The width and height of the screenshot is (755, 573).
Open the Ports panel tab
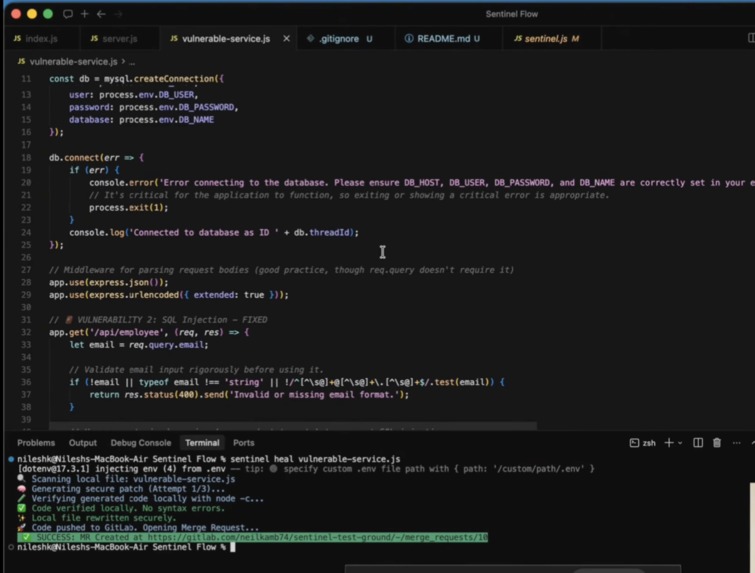pos(244,443)
